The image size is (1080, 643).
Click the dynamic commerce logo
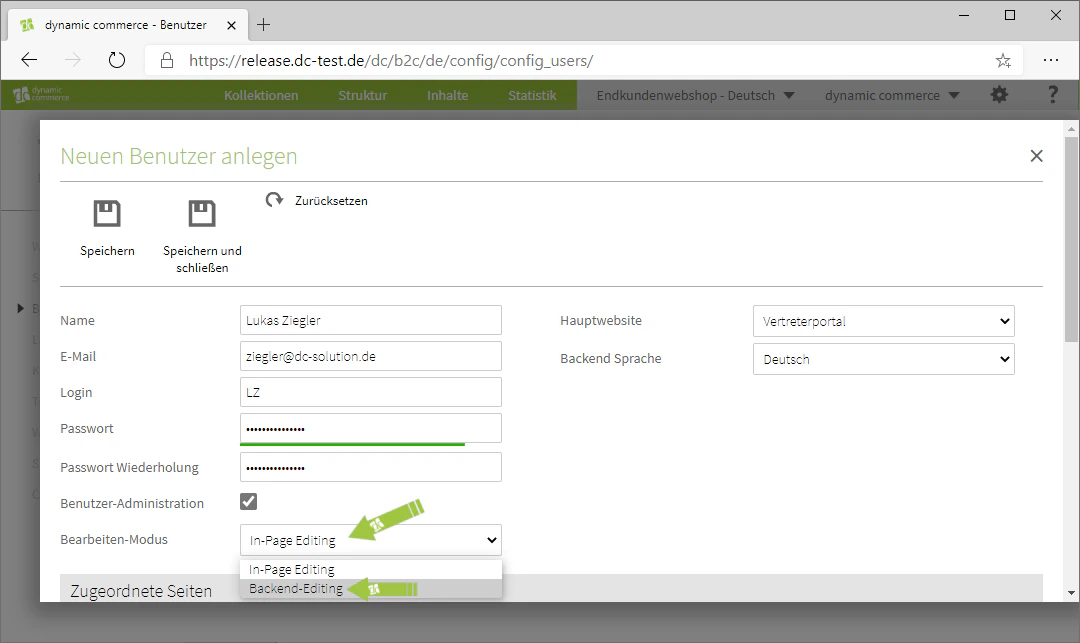point(41,94)
